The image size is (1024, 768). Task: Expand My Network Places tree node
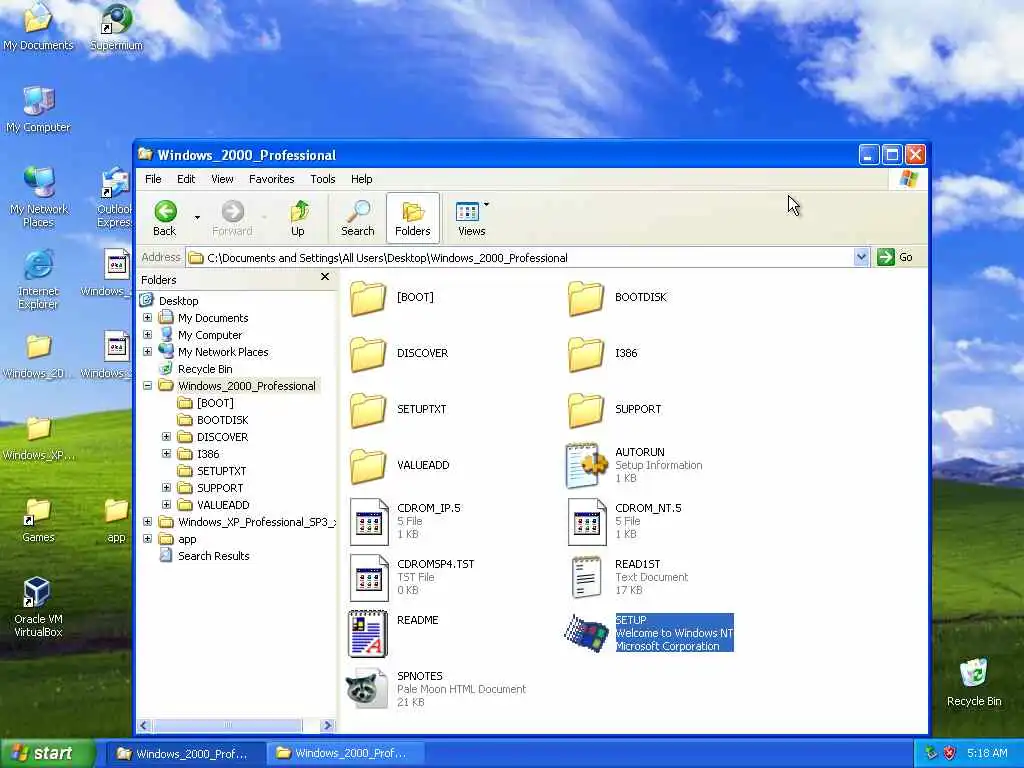[148, 351]
